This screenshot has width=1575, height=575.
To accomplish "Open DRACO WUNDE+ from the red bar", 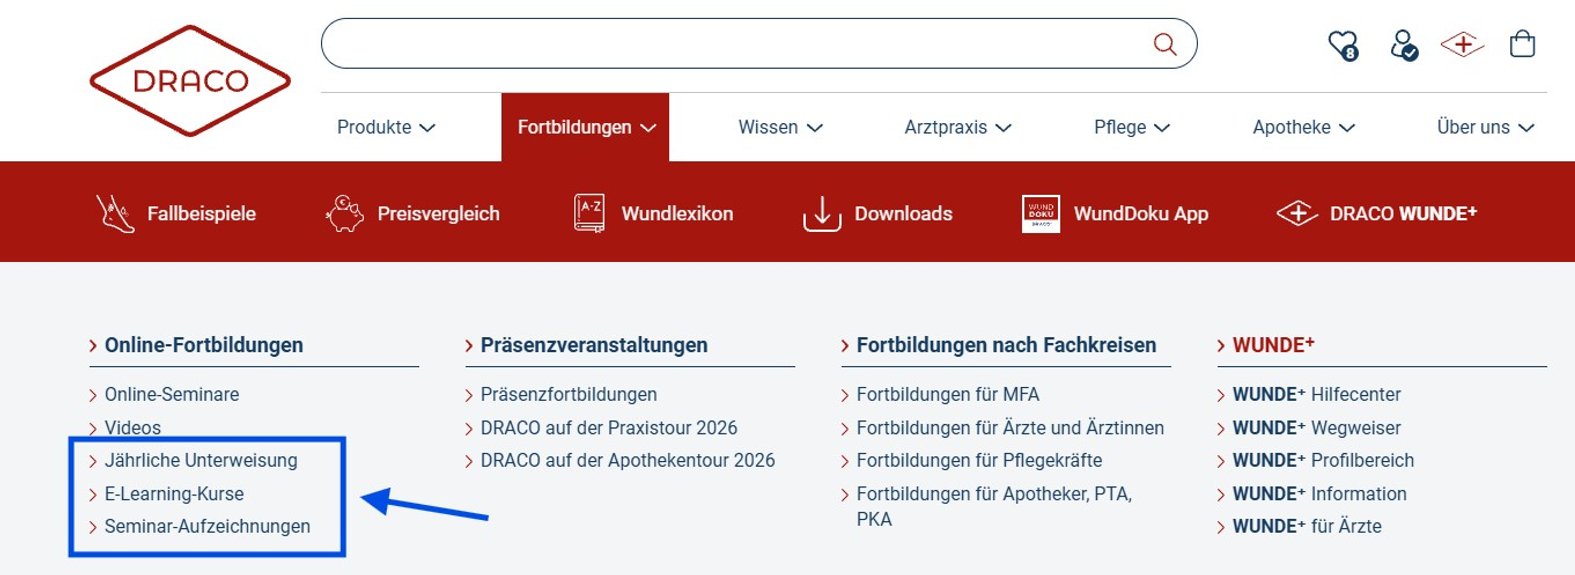I will (1403, 213).
